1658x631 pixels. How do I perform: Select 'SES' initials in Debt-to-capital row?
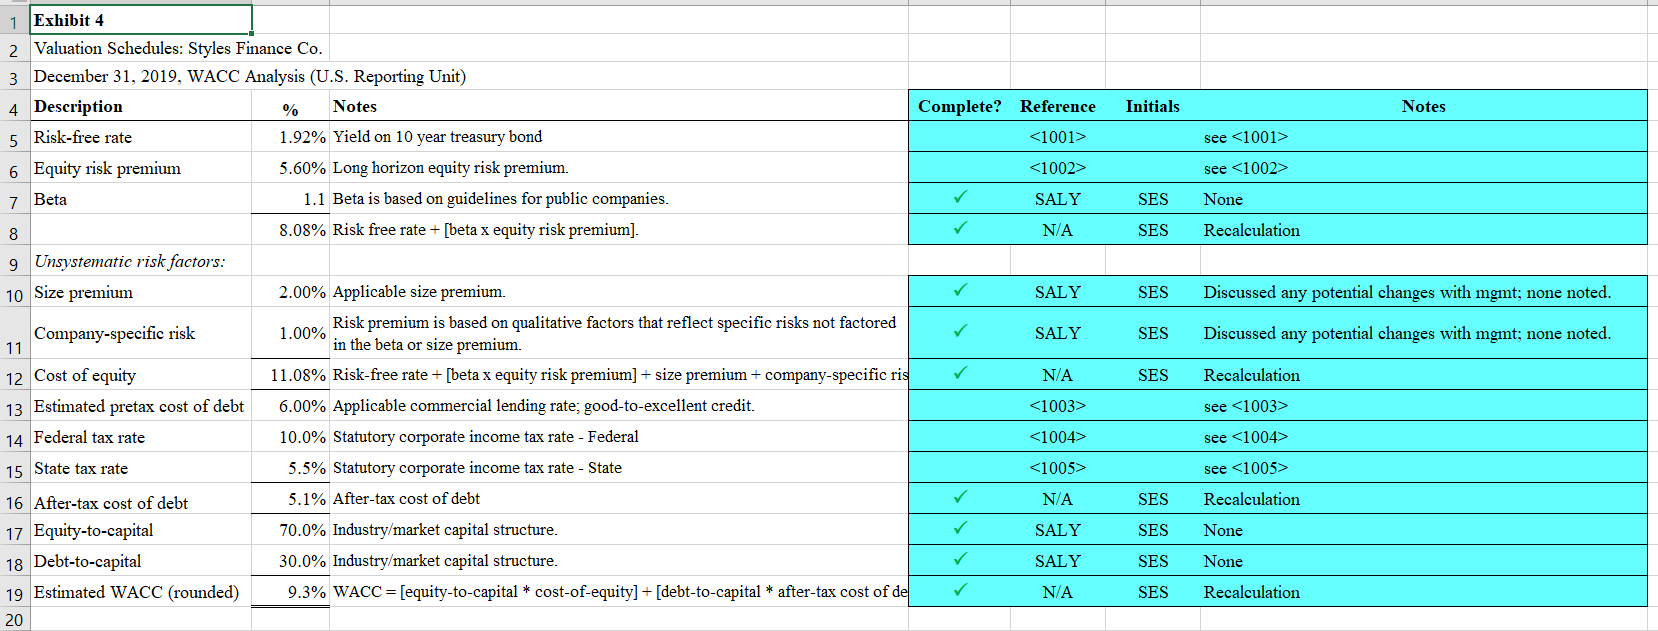tap(1153, 561)
